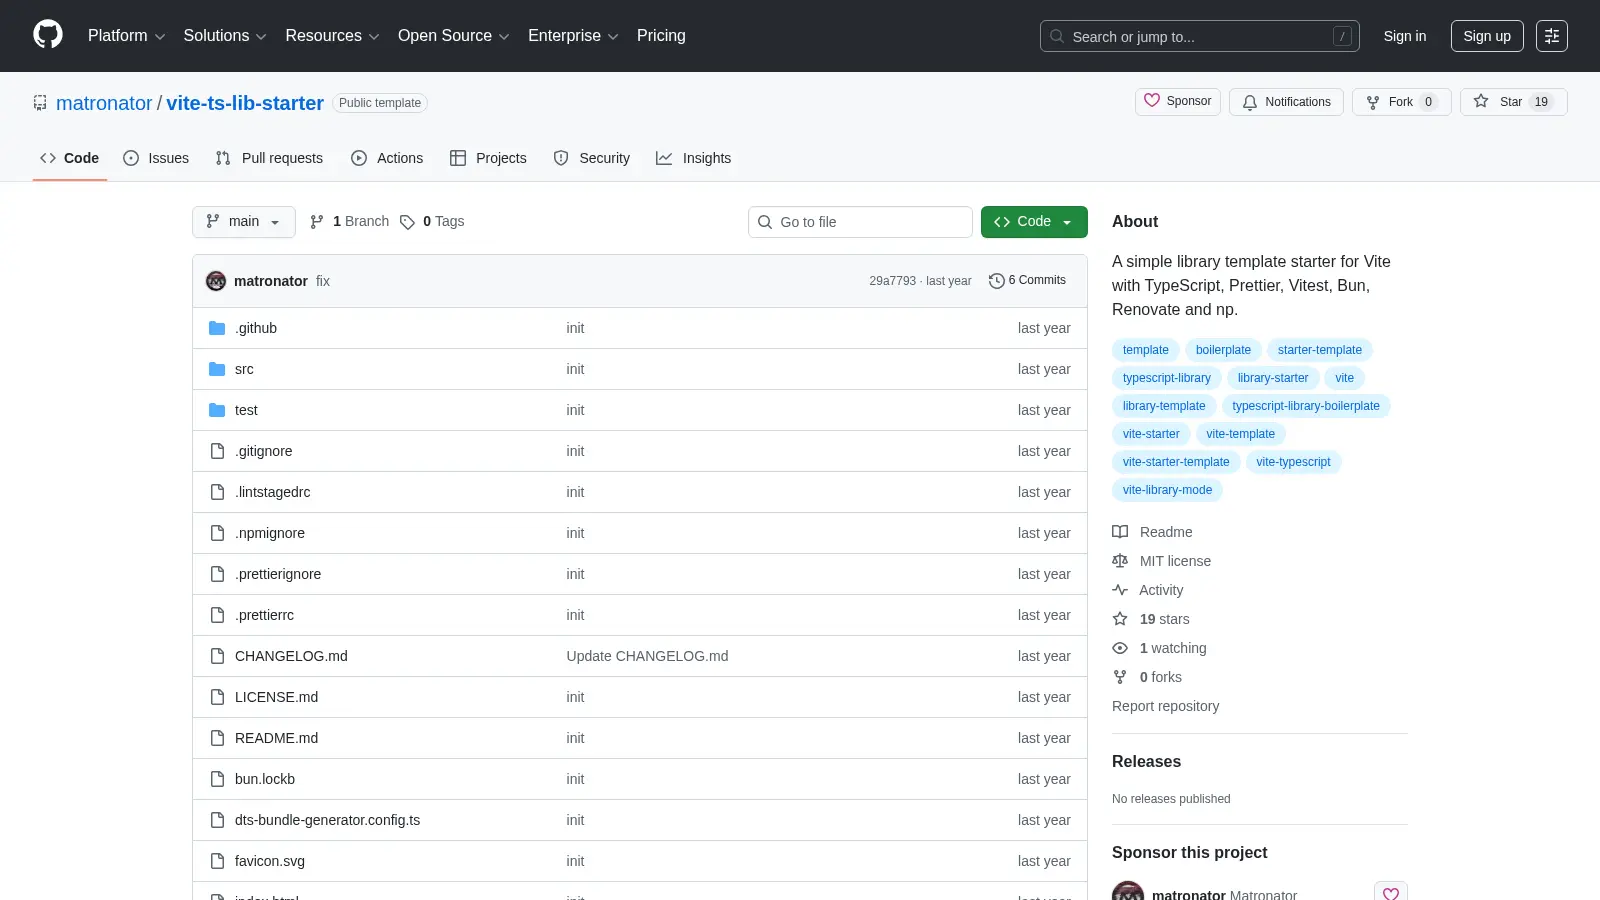Open the green Code dropdown button
Image resolution: width=1600 pixels, height=900 pixels.
tap(1034, 222)
